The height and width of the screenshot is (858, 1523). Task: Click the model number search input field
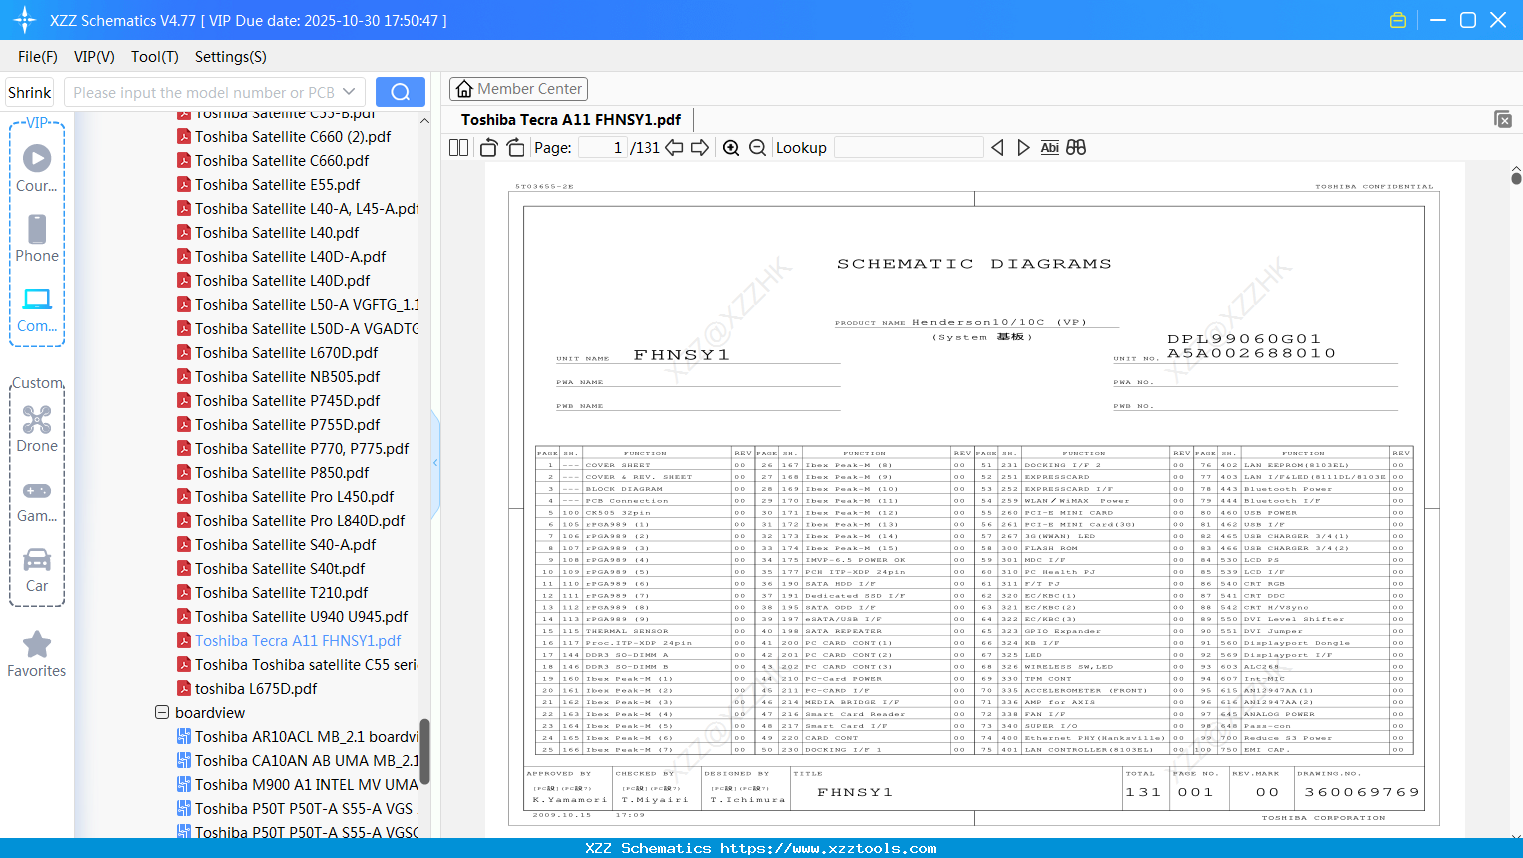205,92
